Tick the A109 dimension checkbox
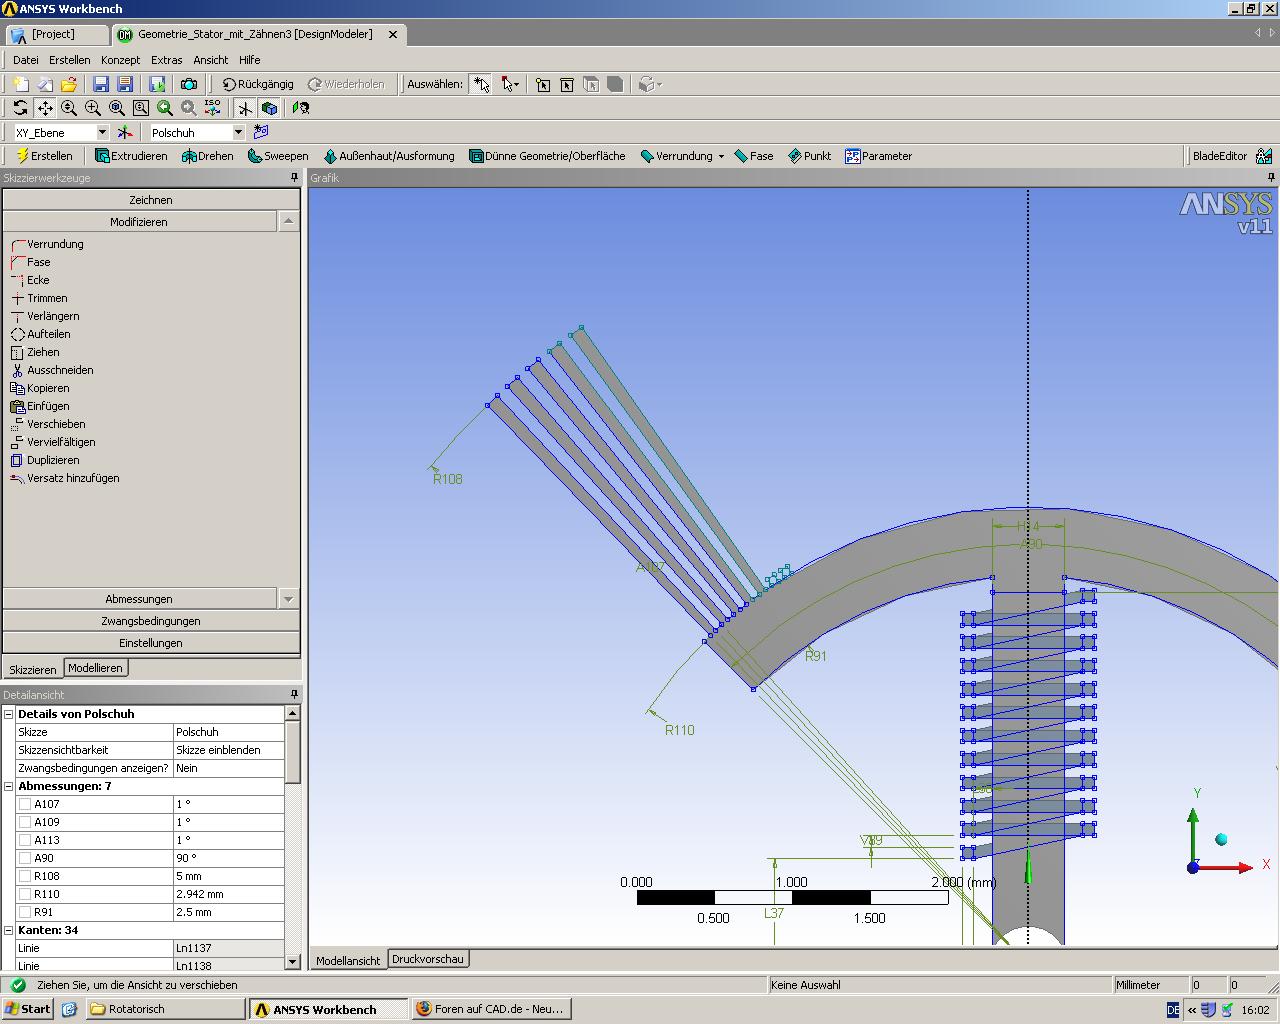 click(25, 822)
